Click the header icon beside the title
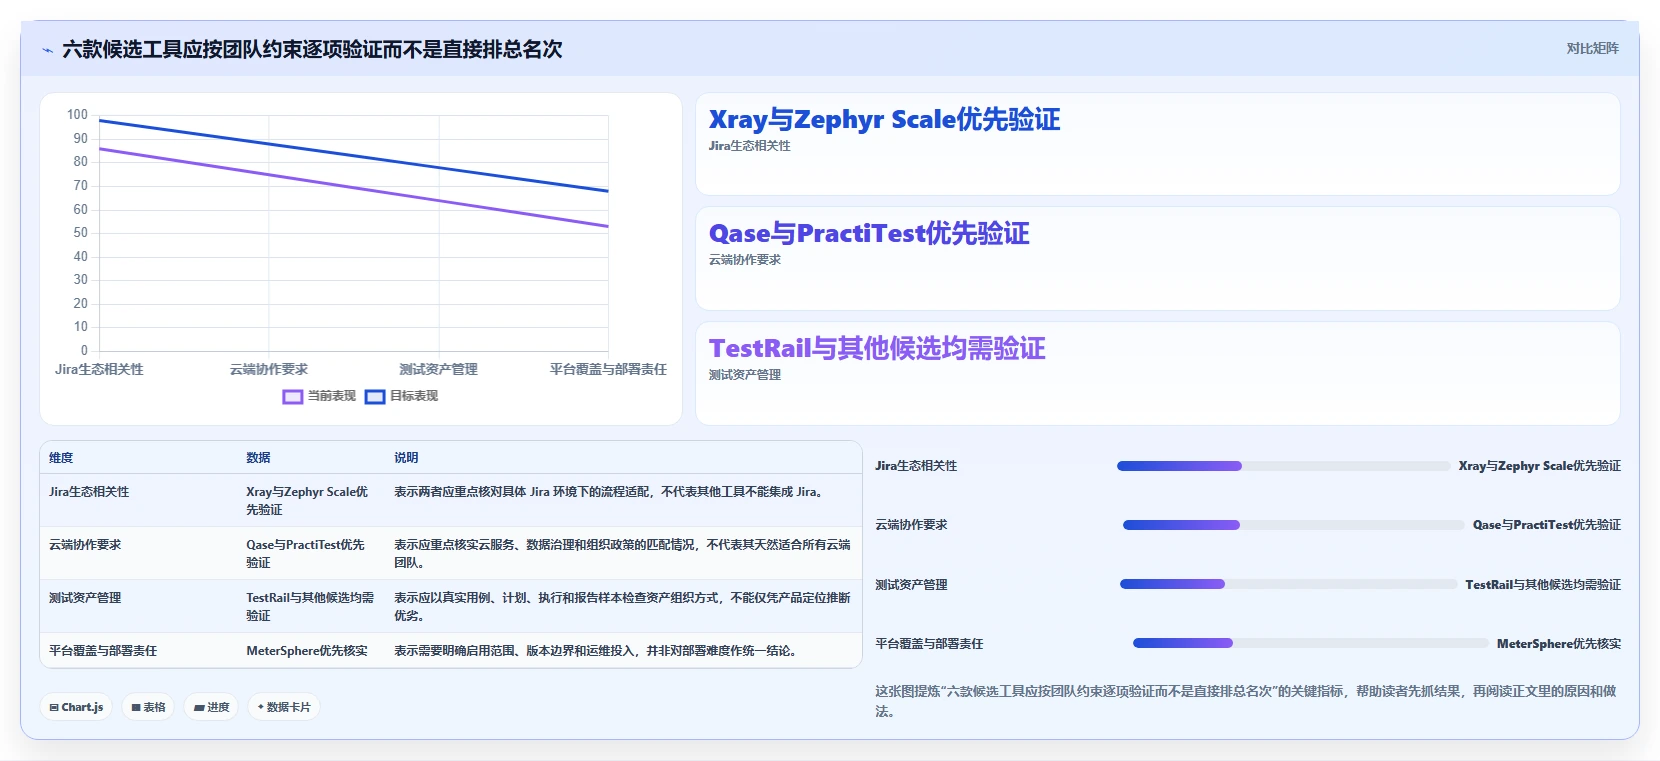This screenshot has height=761, width=1660. (x=47, y=50)
